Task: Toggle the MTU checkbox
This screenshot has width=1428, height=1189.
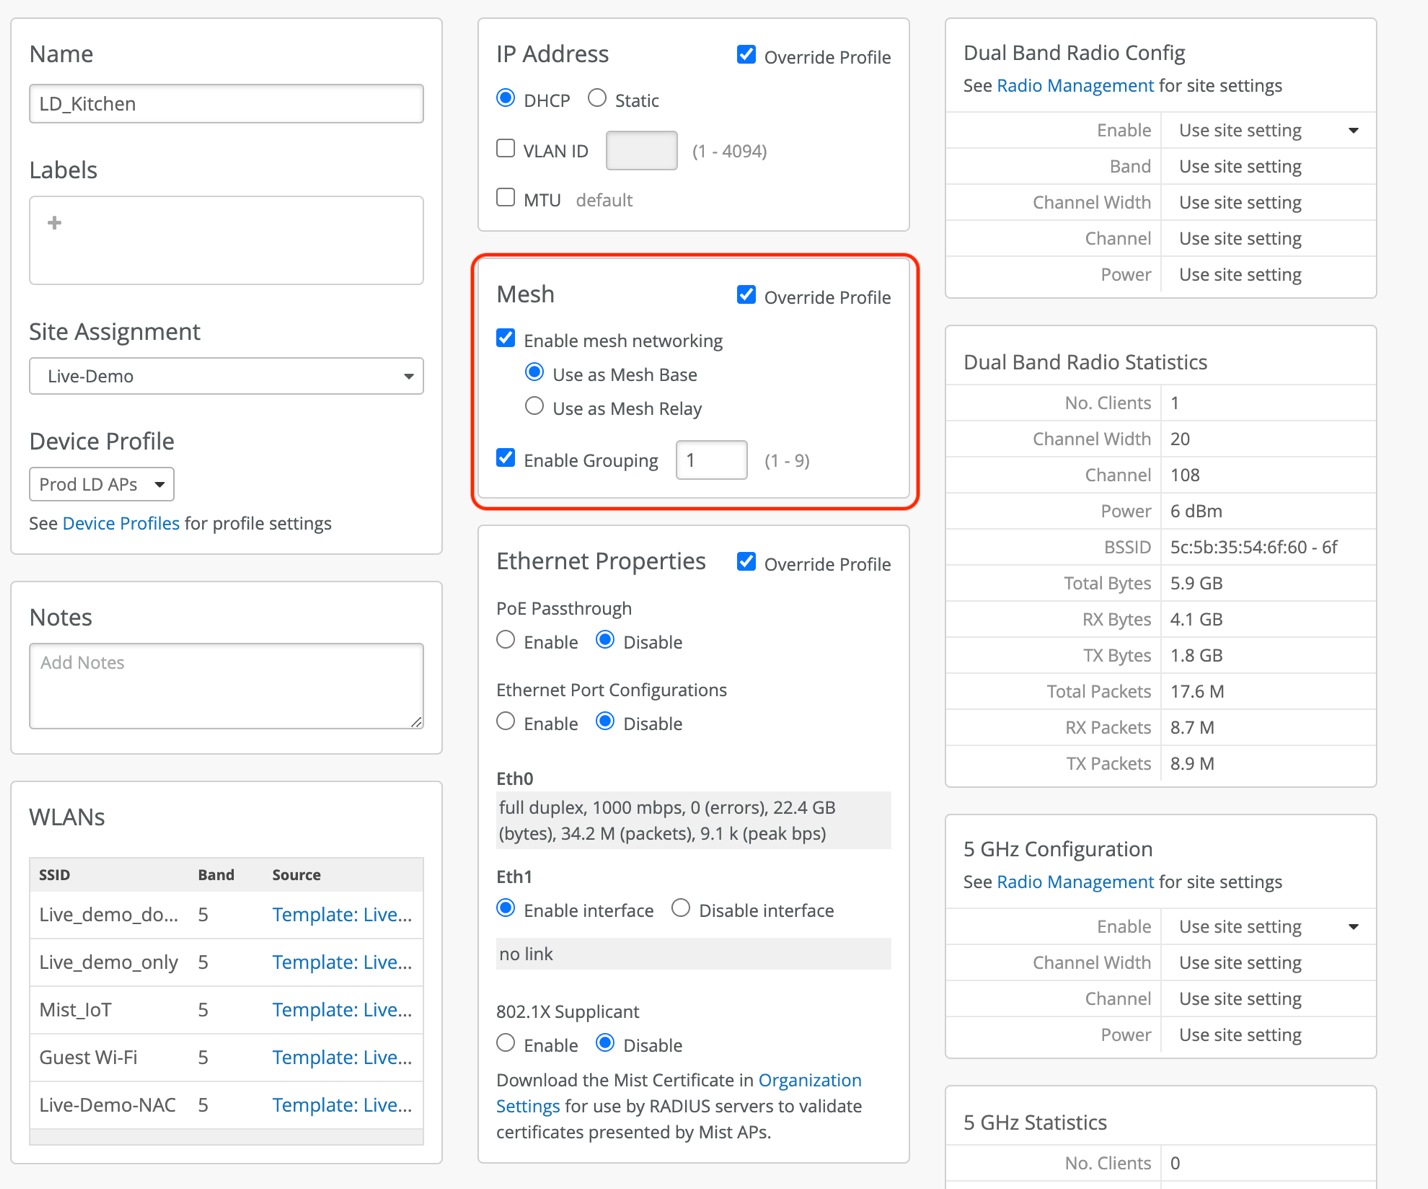Action: pos(506,198)
